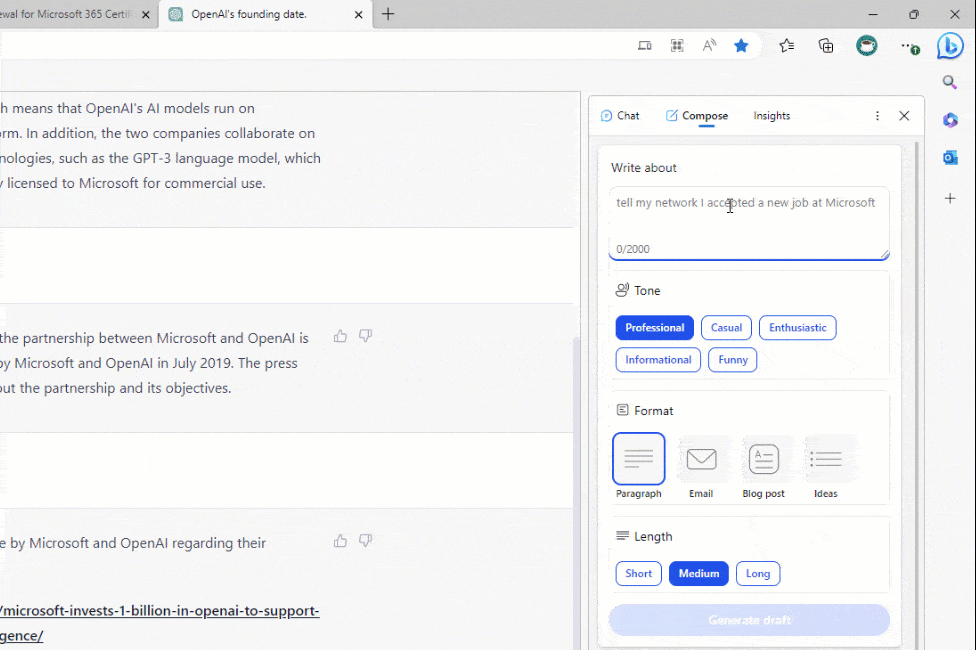Click the resize handle of the Write about box
This screenshot has width=976, height=650.
884,254
